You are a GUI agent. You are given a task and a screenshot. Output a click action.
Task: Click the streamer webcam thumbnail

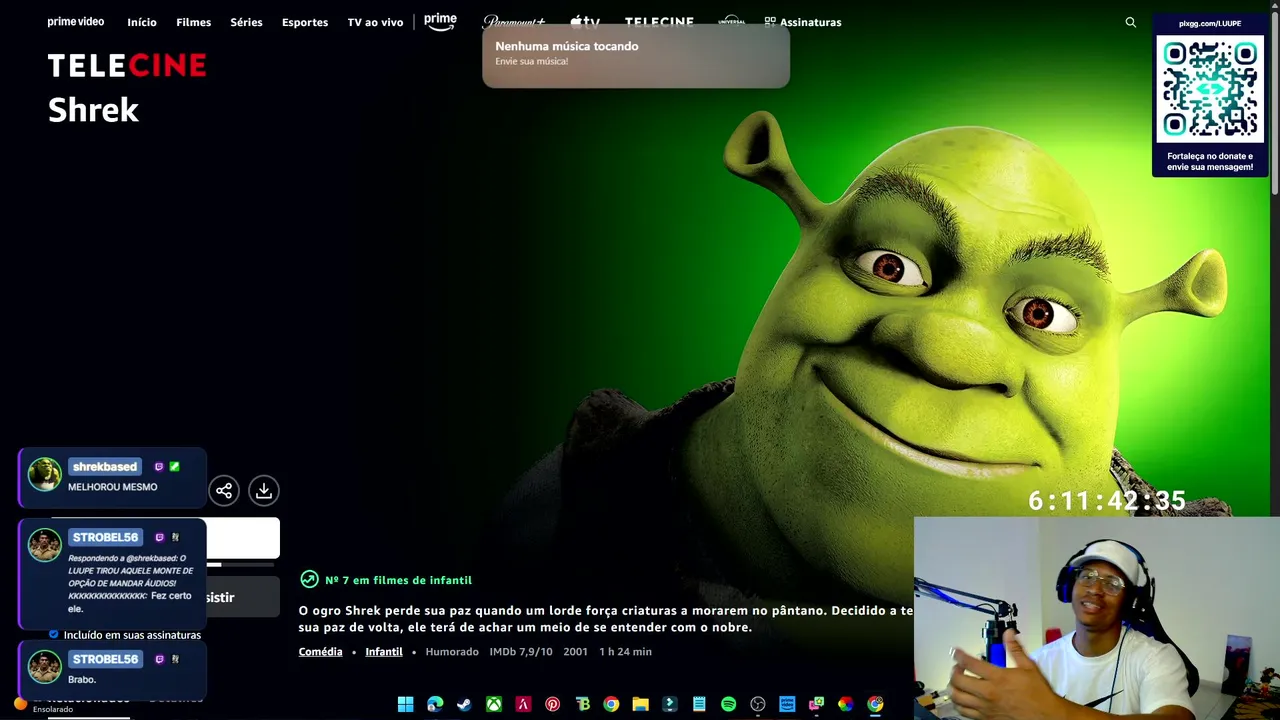click(1097, 618)
